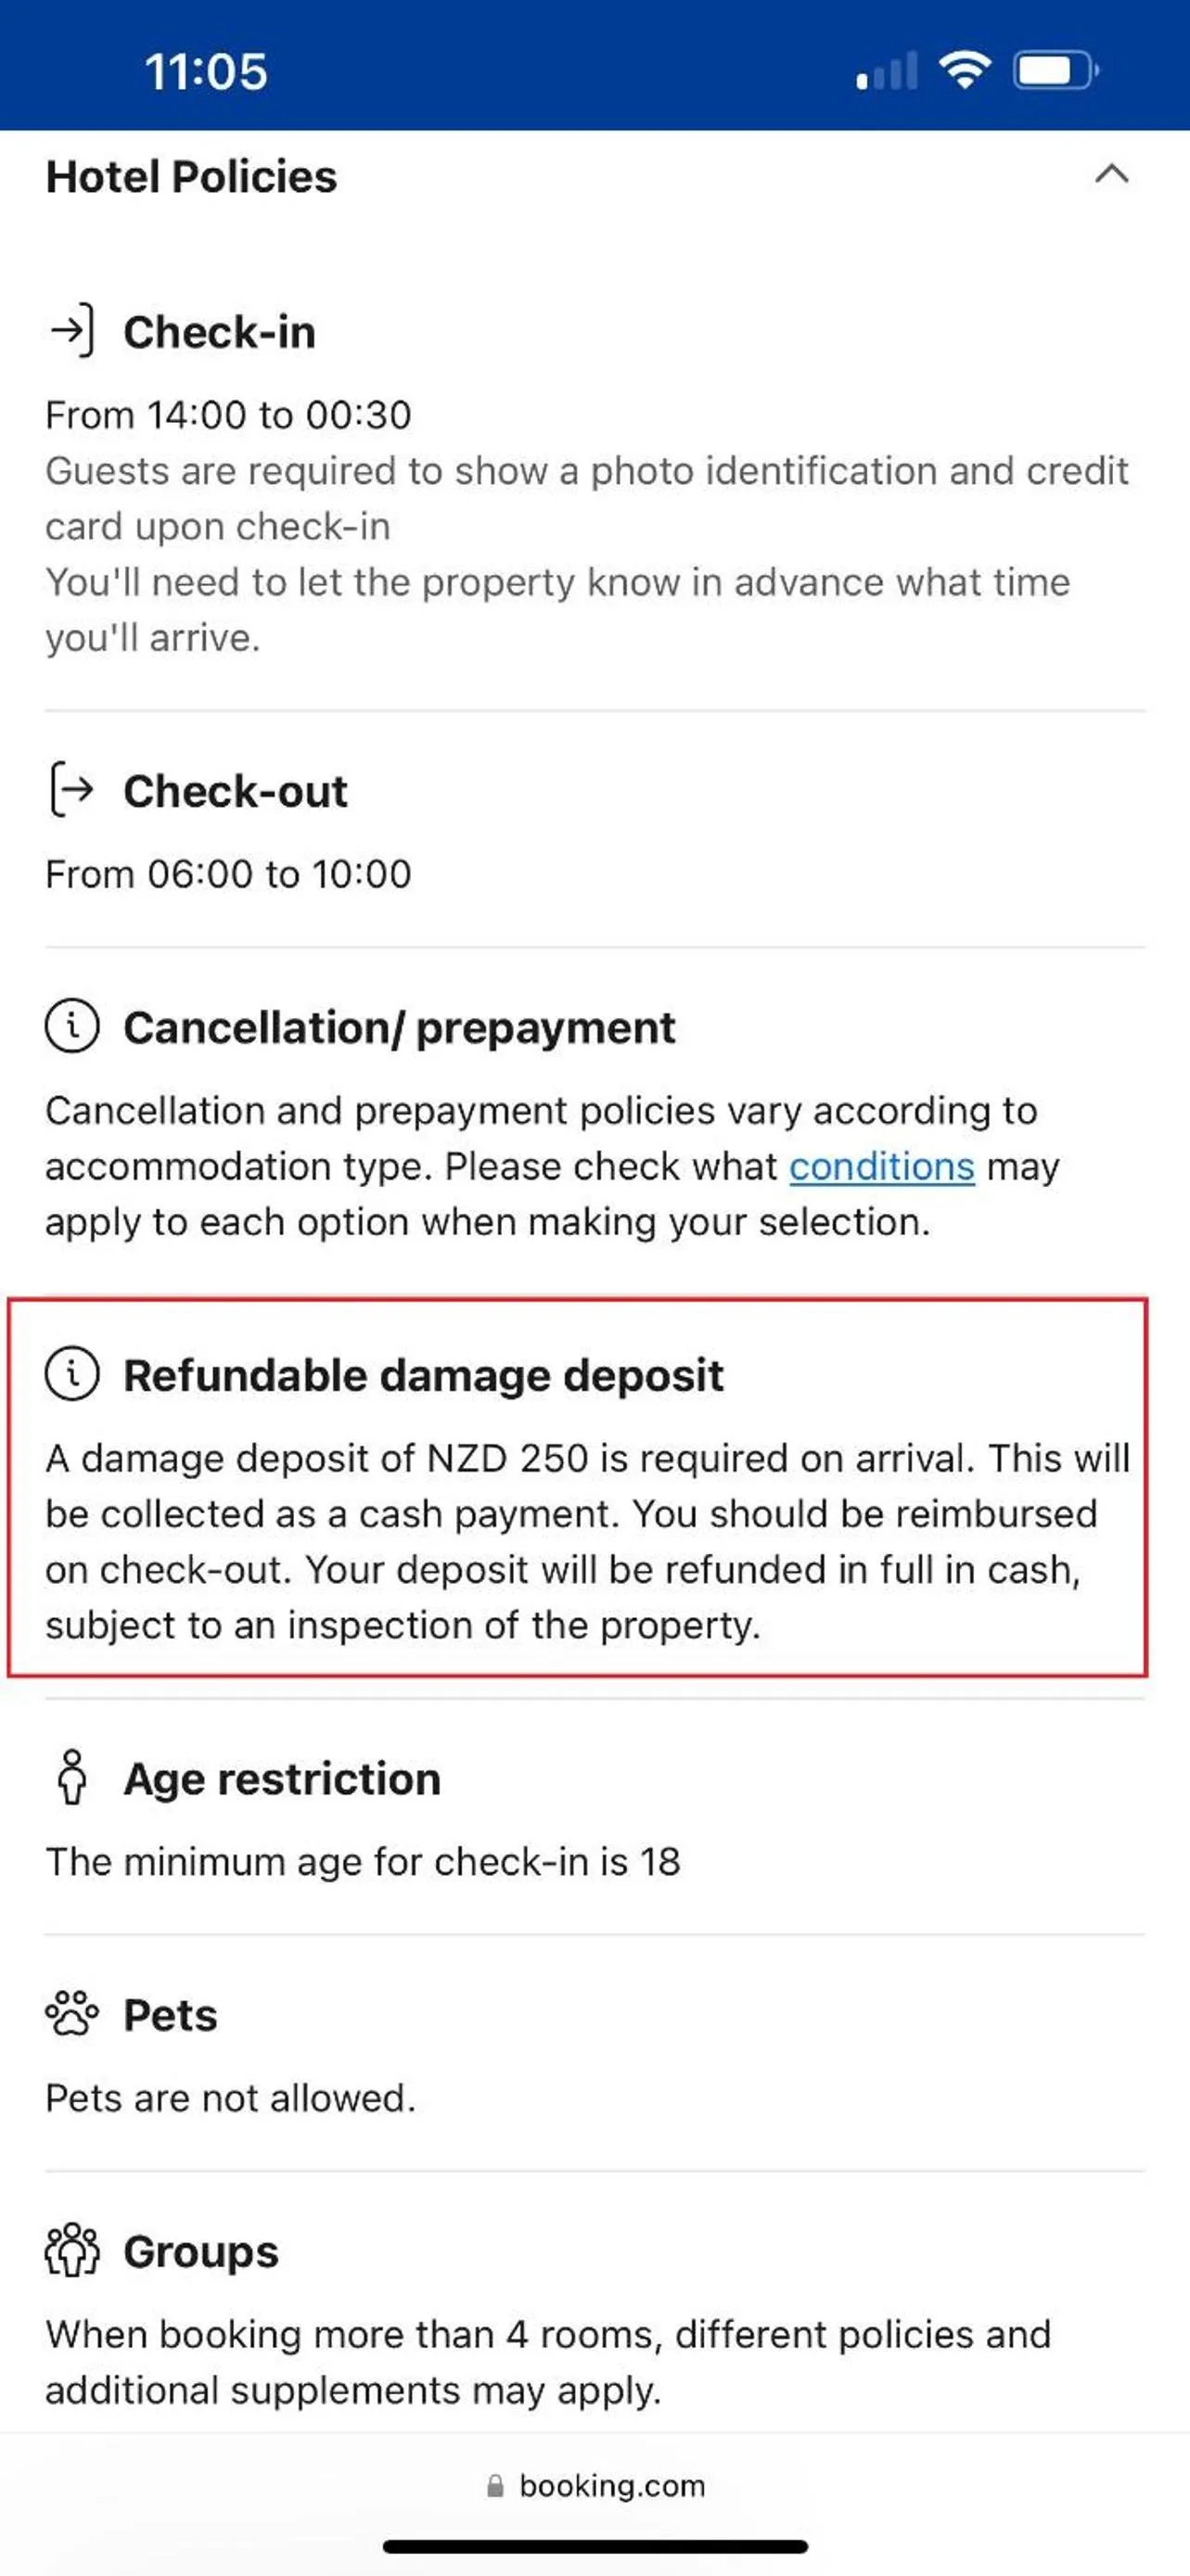Tap the Age restriction person icon

(72, 1777)
